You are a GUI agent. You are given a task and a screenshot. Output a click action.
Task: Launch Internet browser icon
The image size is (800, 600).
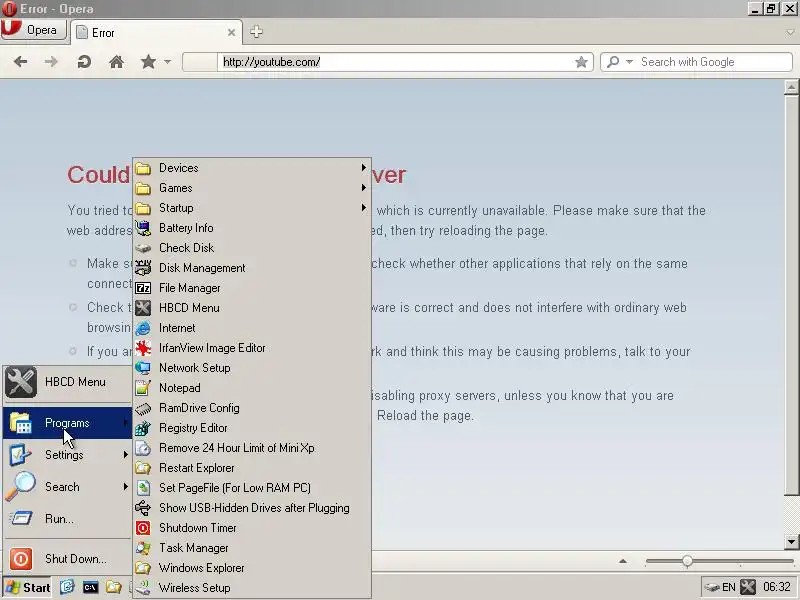[x=143, y=328]
